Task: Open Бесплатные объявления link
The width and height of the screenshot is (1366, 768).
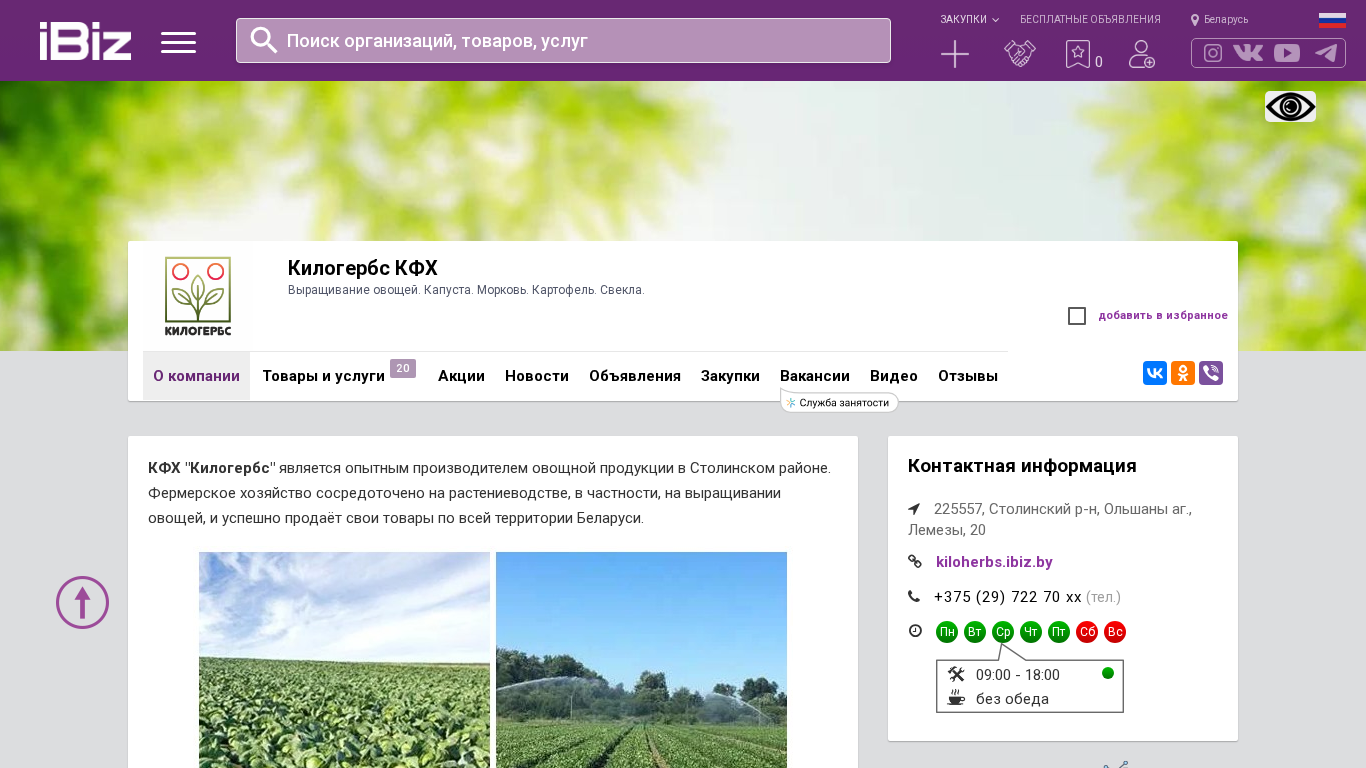Action: point(1090,19)
